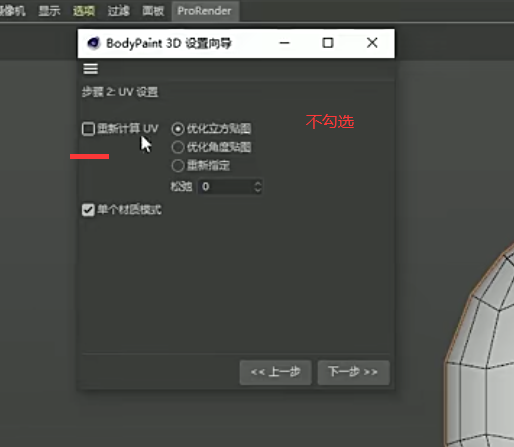
Task: Minimize the BodyPaint 3D wizard window
Action: [x=284, y=43]
